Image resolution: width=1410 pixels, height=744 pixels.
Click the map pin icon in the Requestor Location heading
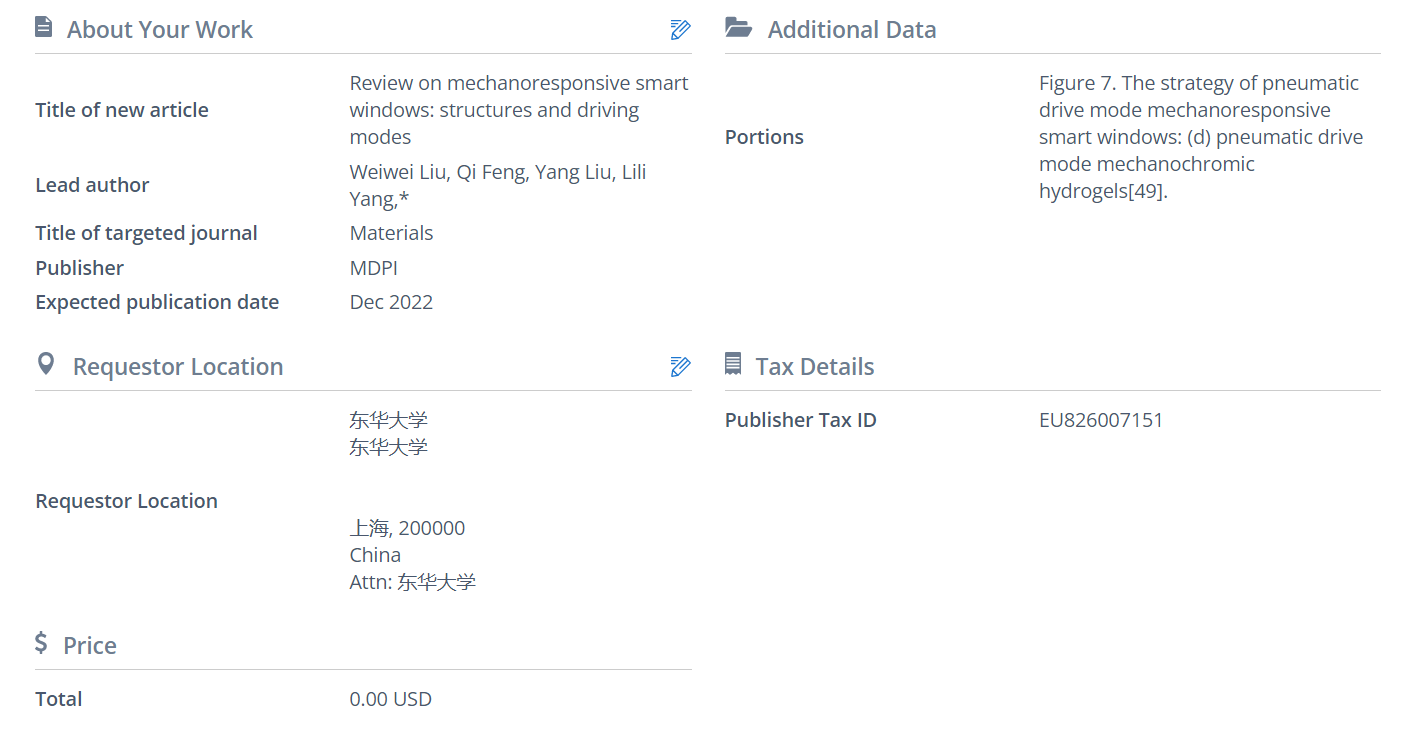45,364
